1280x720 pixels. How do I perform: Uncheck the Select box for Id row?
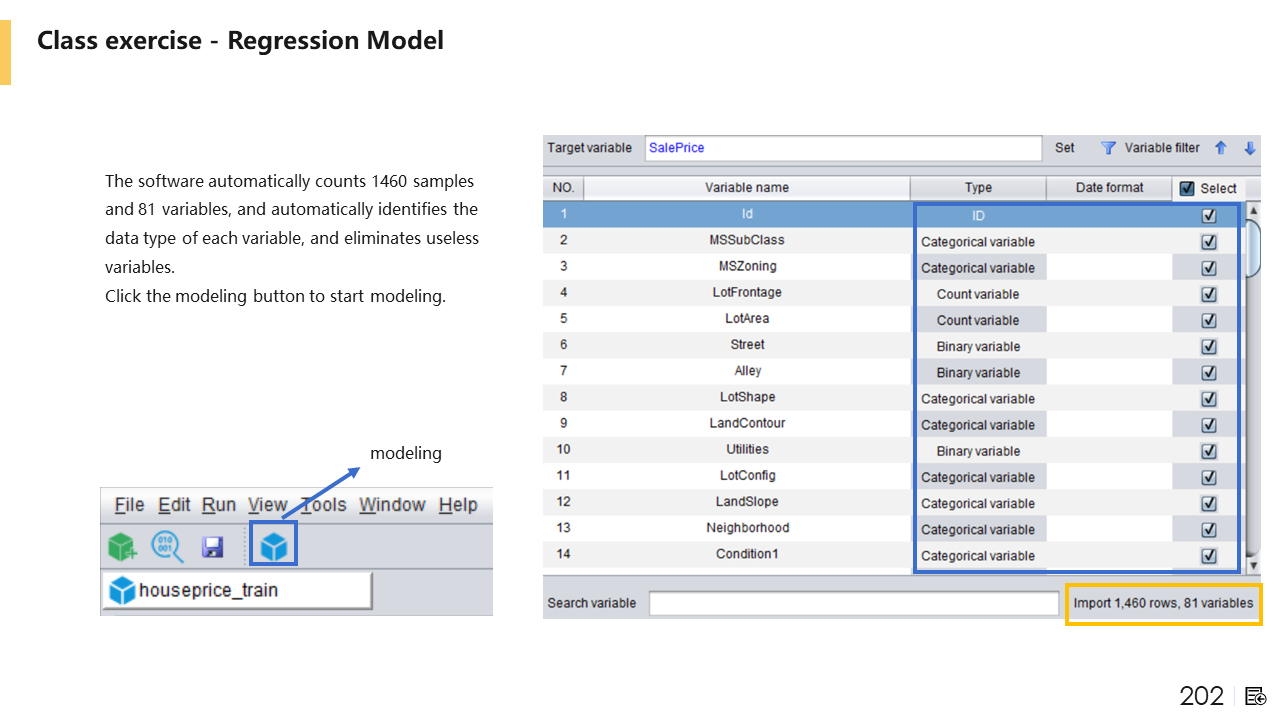click(1208, 215)
